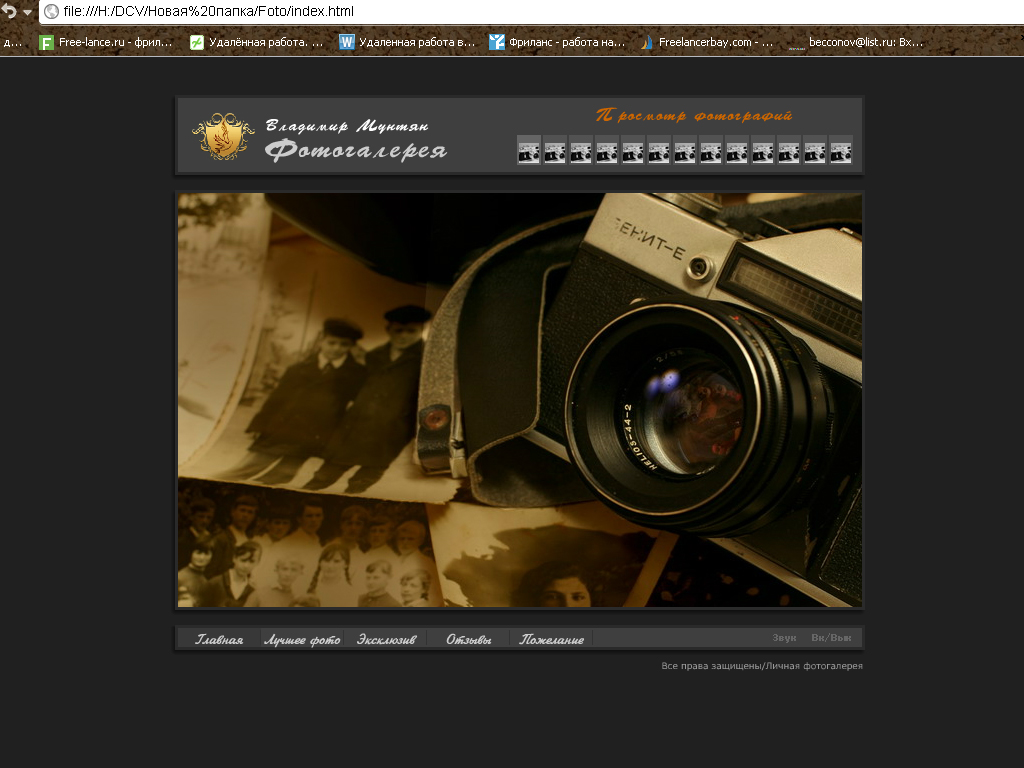Click the blue W bookmark favicon
Viewport: 1024px width, 768px height.
click(347, 42)
